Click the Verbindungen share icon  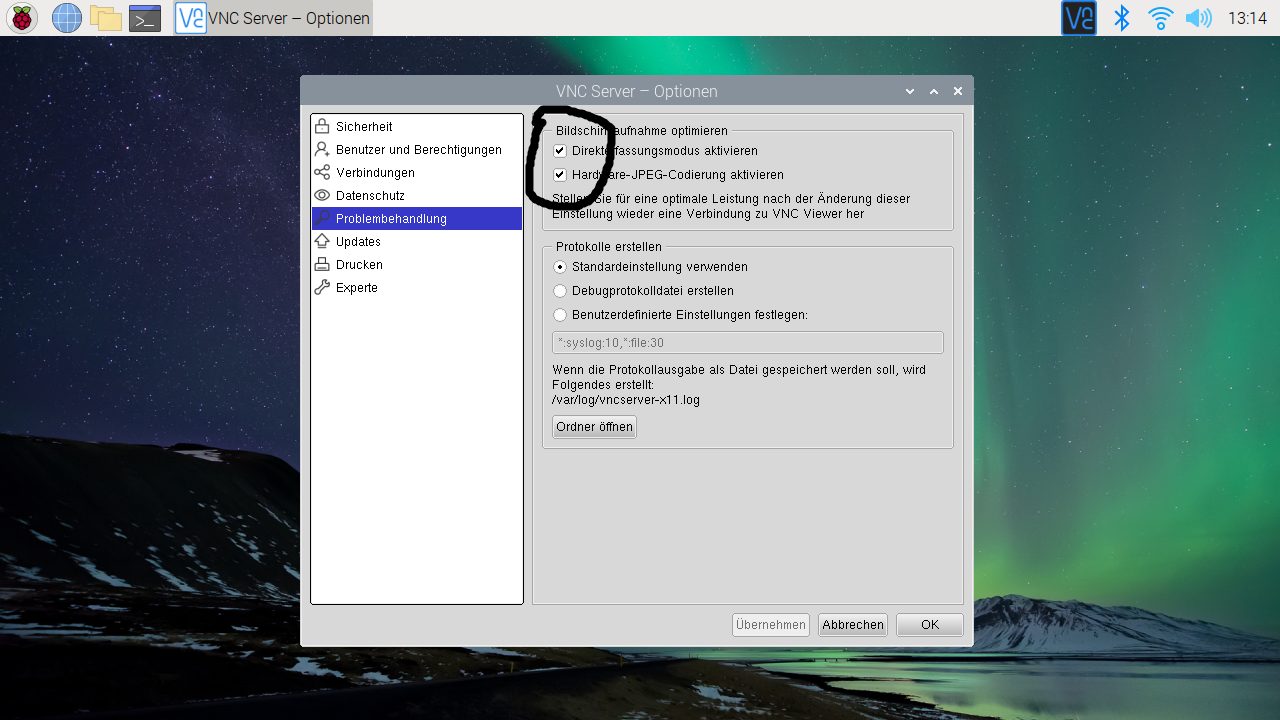click(322, 173)
